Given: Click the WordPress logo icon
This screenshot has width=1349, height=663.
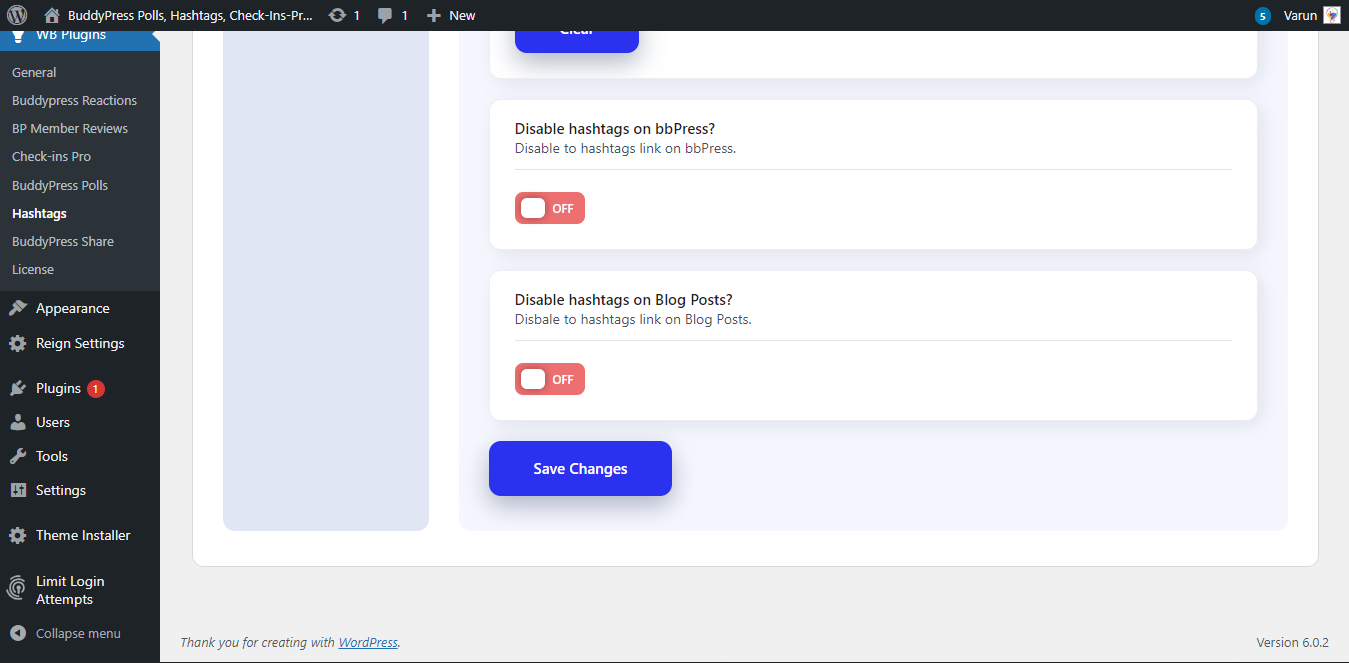Looking at the screenshot, I should point(17,15).
